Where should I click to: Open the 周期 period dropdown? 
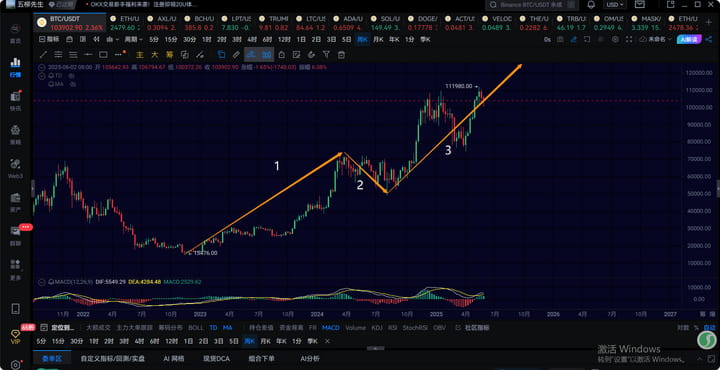(x=134, y=39)
